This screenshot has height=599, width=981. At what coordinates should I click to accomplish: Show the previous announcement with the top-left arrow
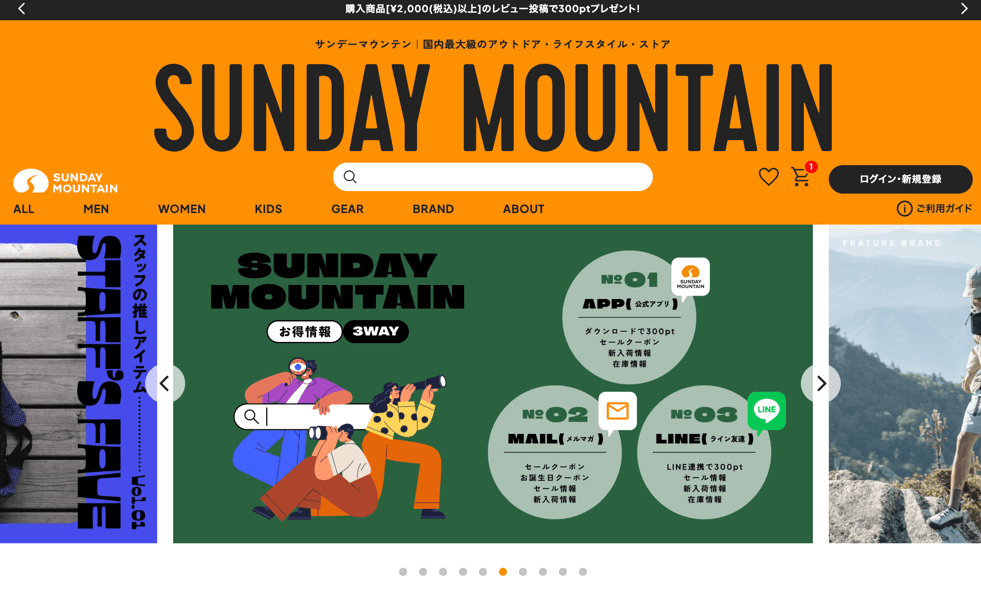pos(21,9)
